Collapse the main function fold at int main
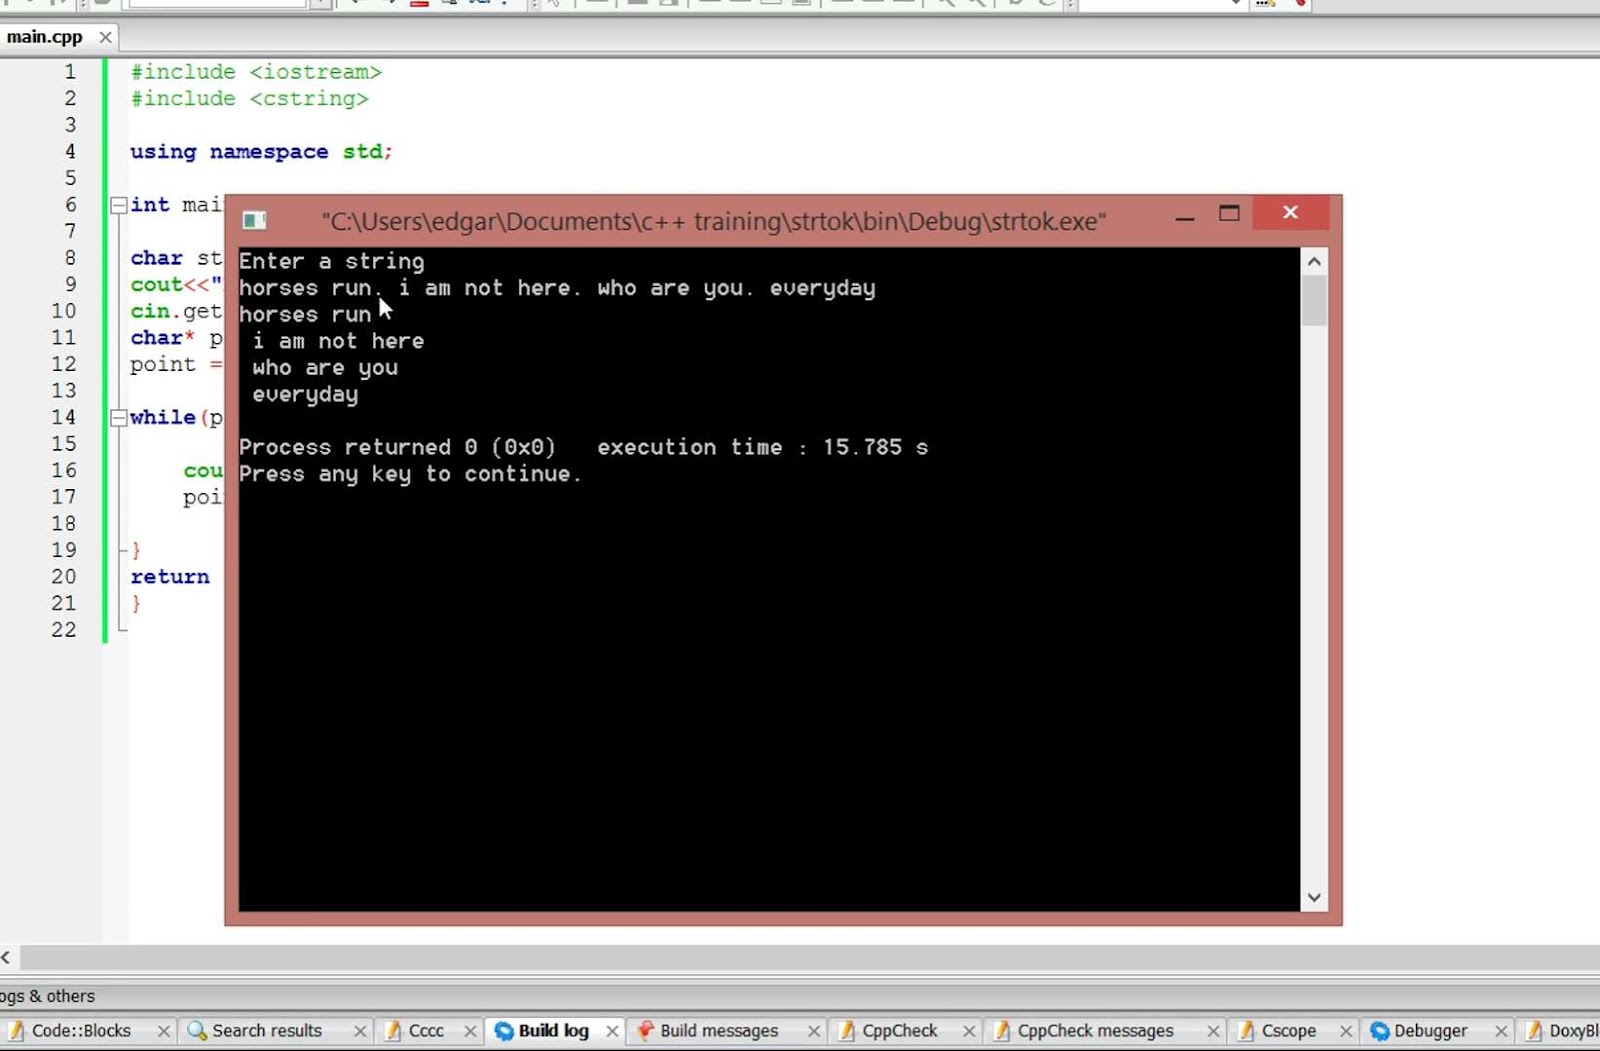This screenshot has width=1600, height=1051. click(x=118, y=204)
